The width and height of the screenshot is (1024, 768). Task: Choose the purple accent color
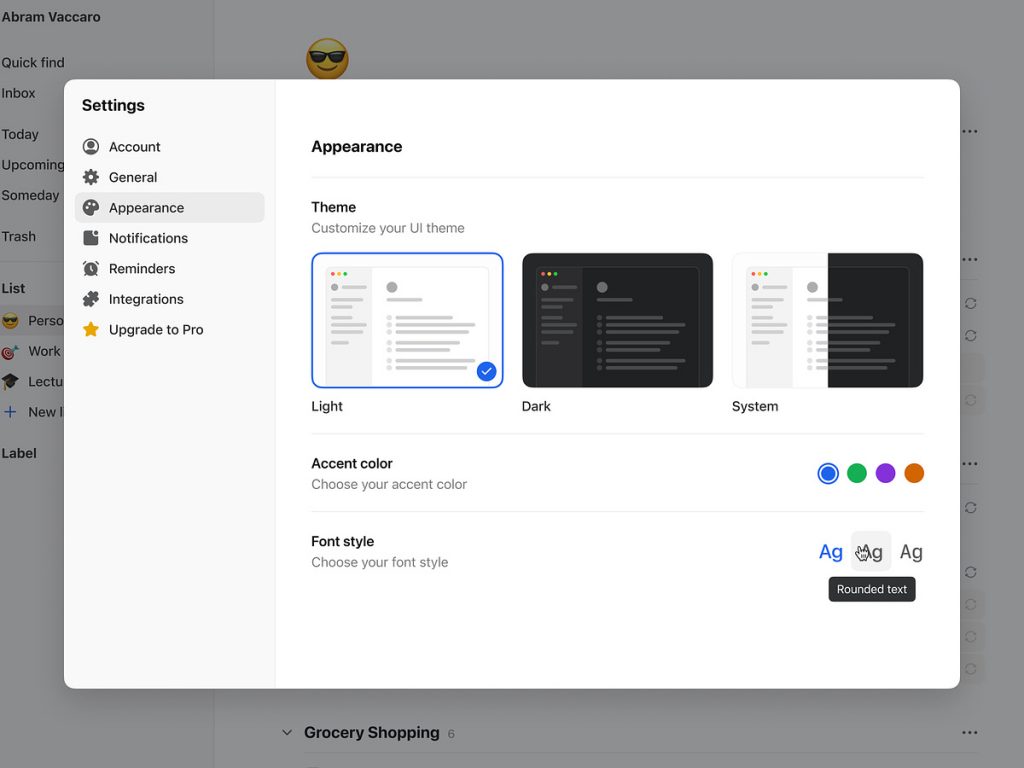point(885,474)
